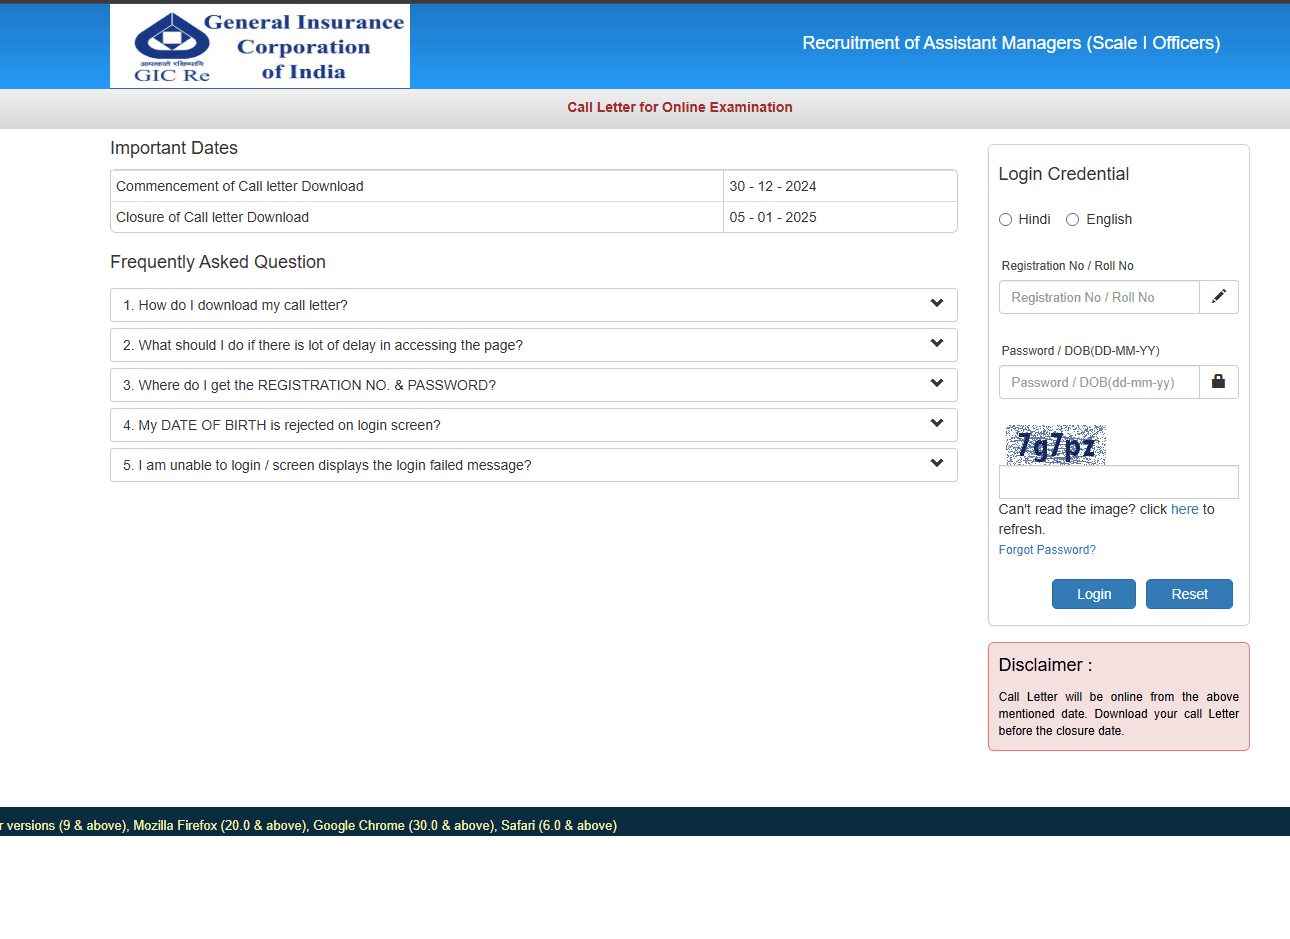Click the 'Call Letter for Online Examination' heading

click(679, 107)
